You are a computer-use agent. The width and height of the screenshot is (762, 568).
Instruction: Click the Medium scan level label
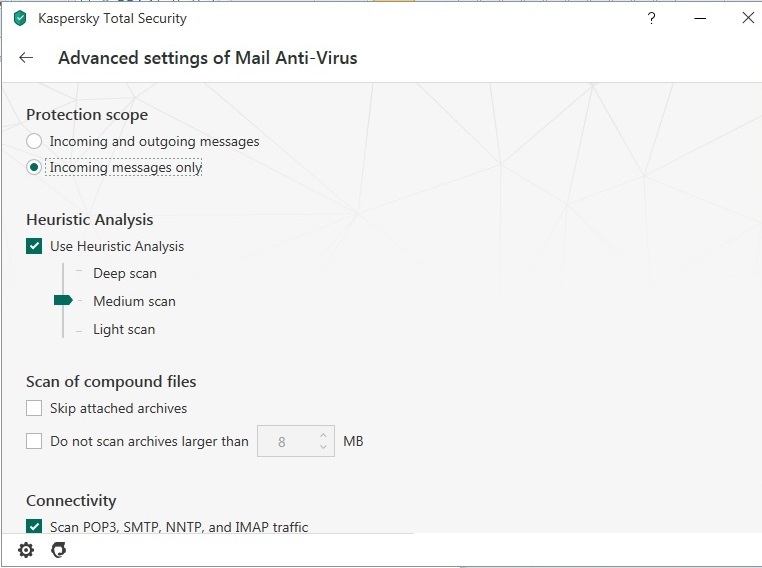[x=134, y=301]
